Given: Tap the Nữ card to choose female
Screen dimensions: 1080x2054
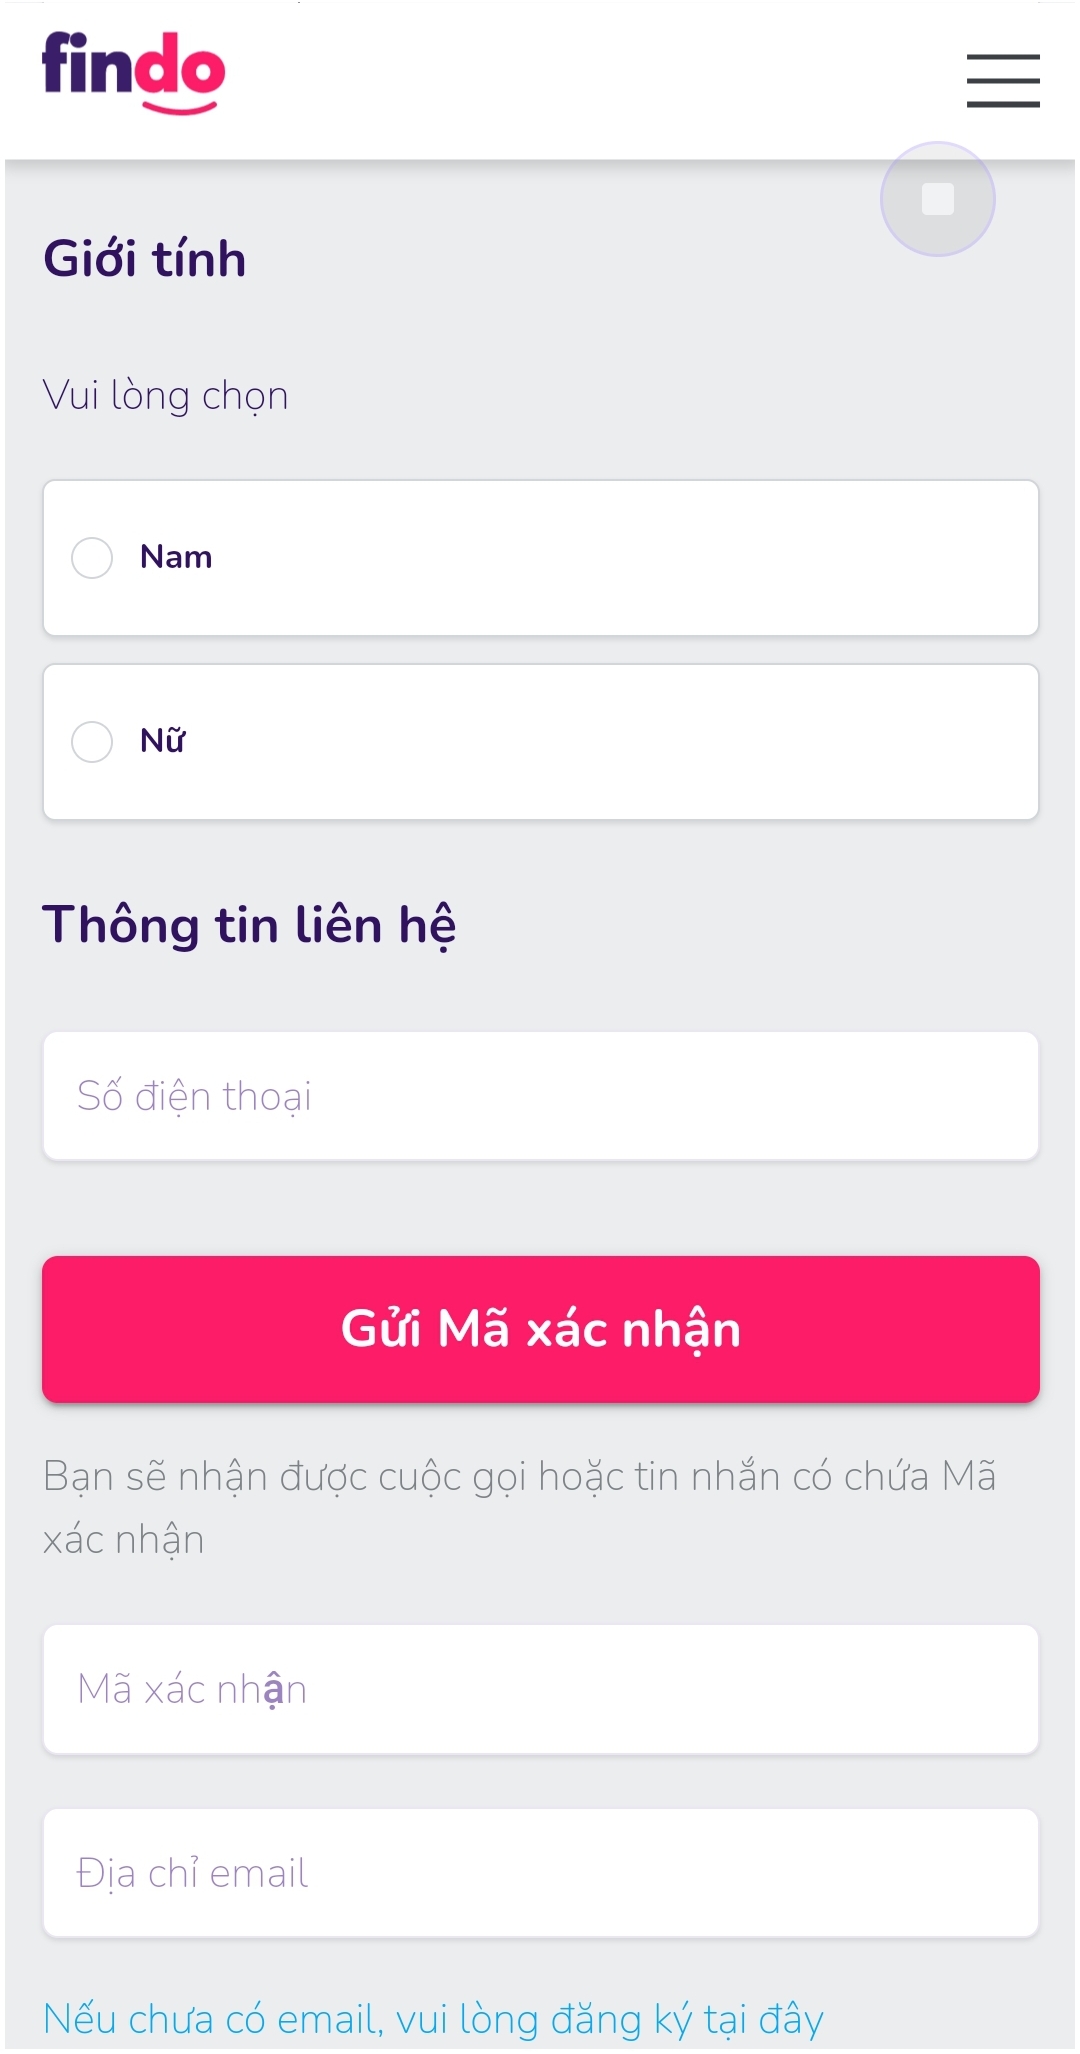Looking at the screenshot, I should point(540,741).
